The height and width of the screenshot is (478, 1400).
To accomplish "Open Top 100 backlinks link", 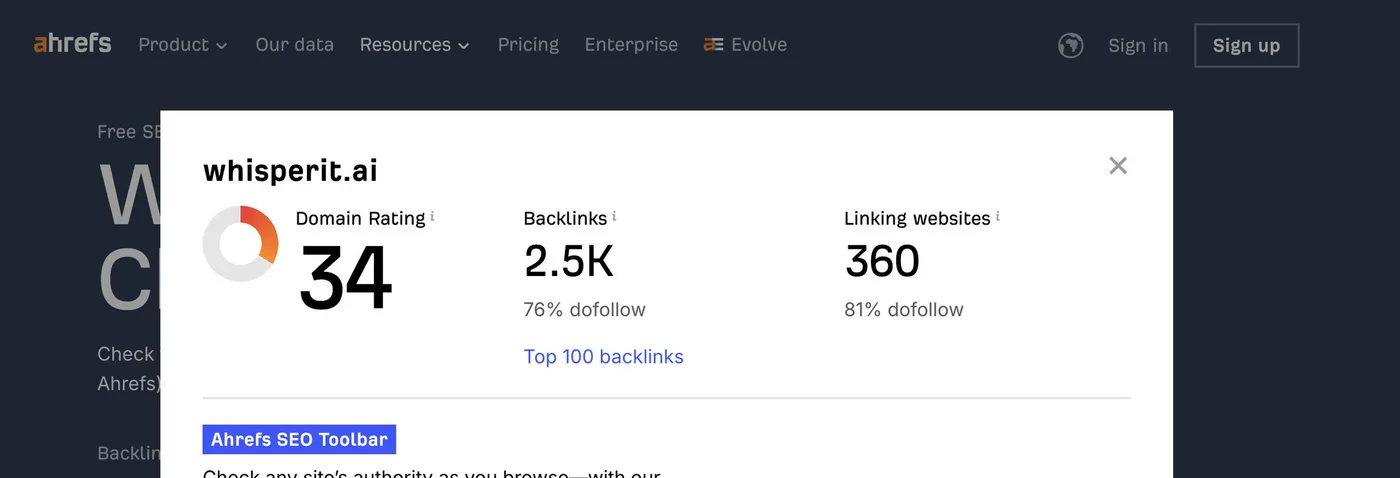I will pos(604,357).
